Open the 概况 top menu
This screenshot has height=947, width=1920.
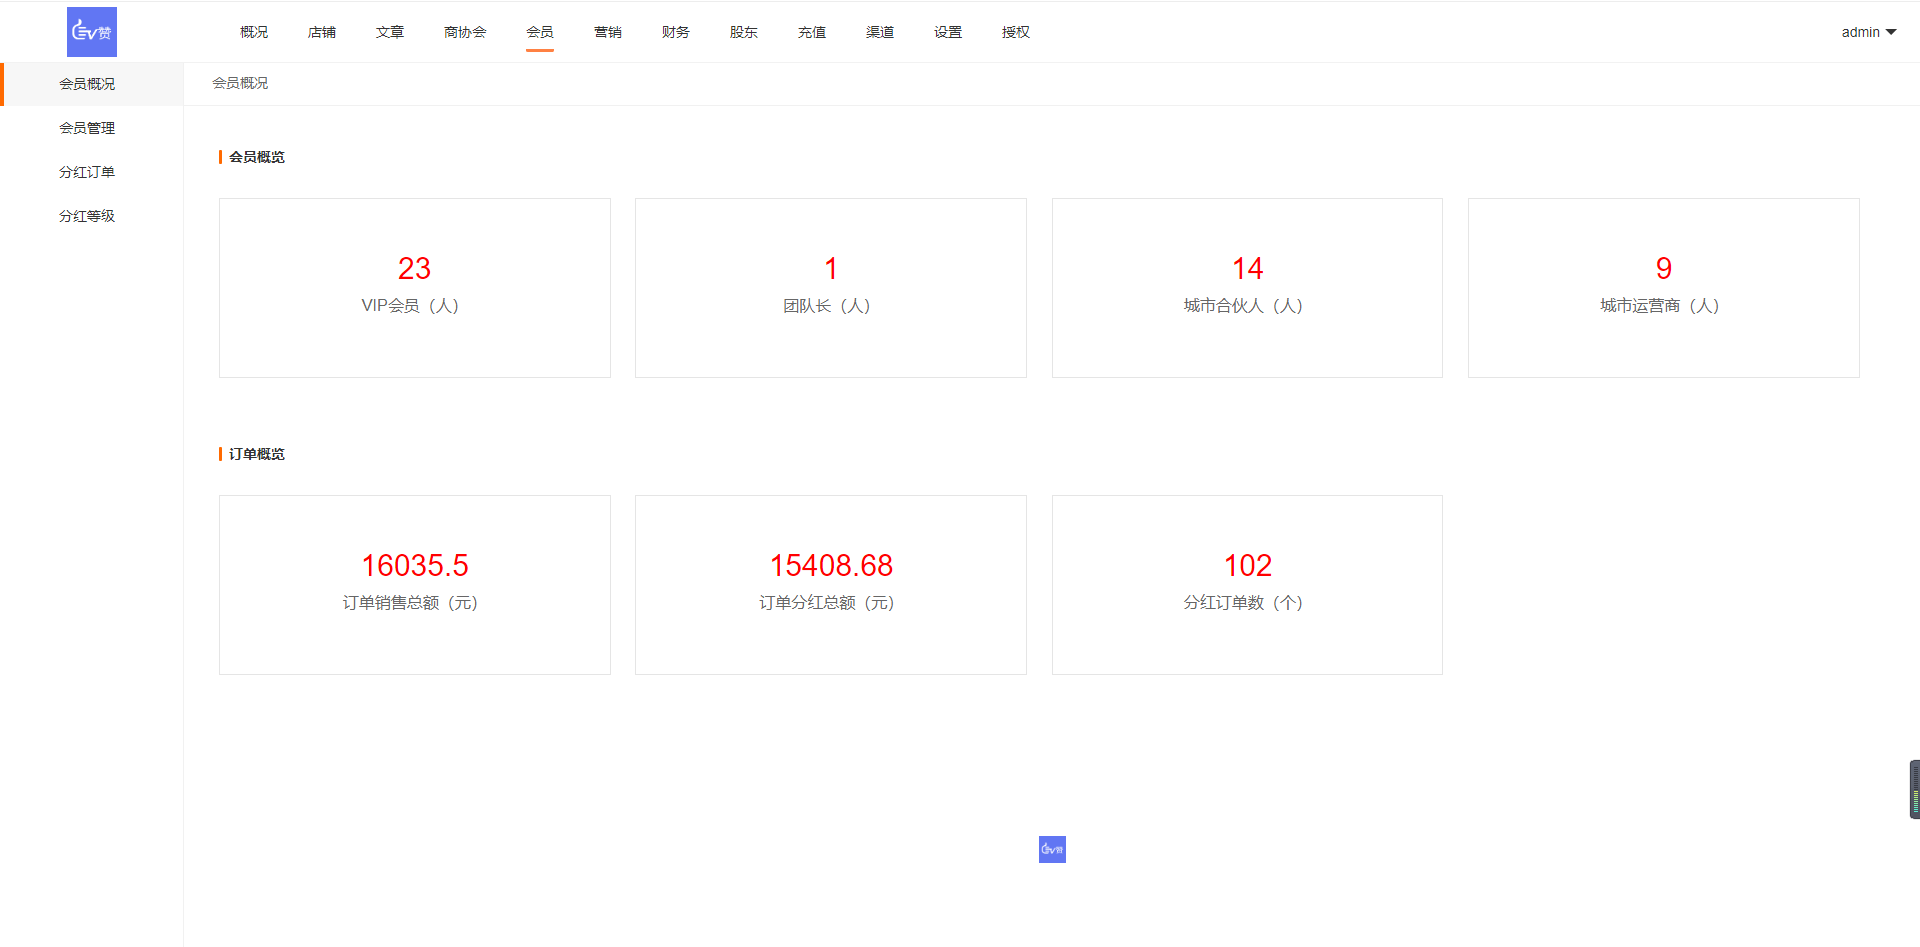point(254,32)
